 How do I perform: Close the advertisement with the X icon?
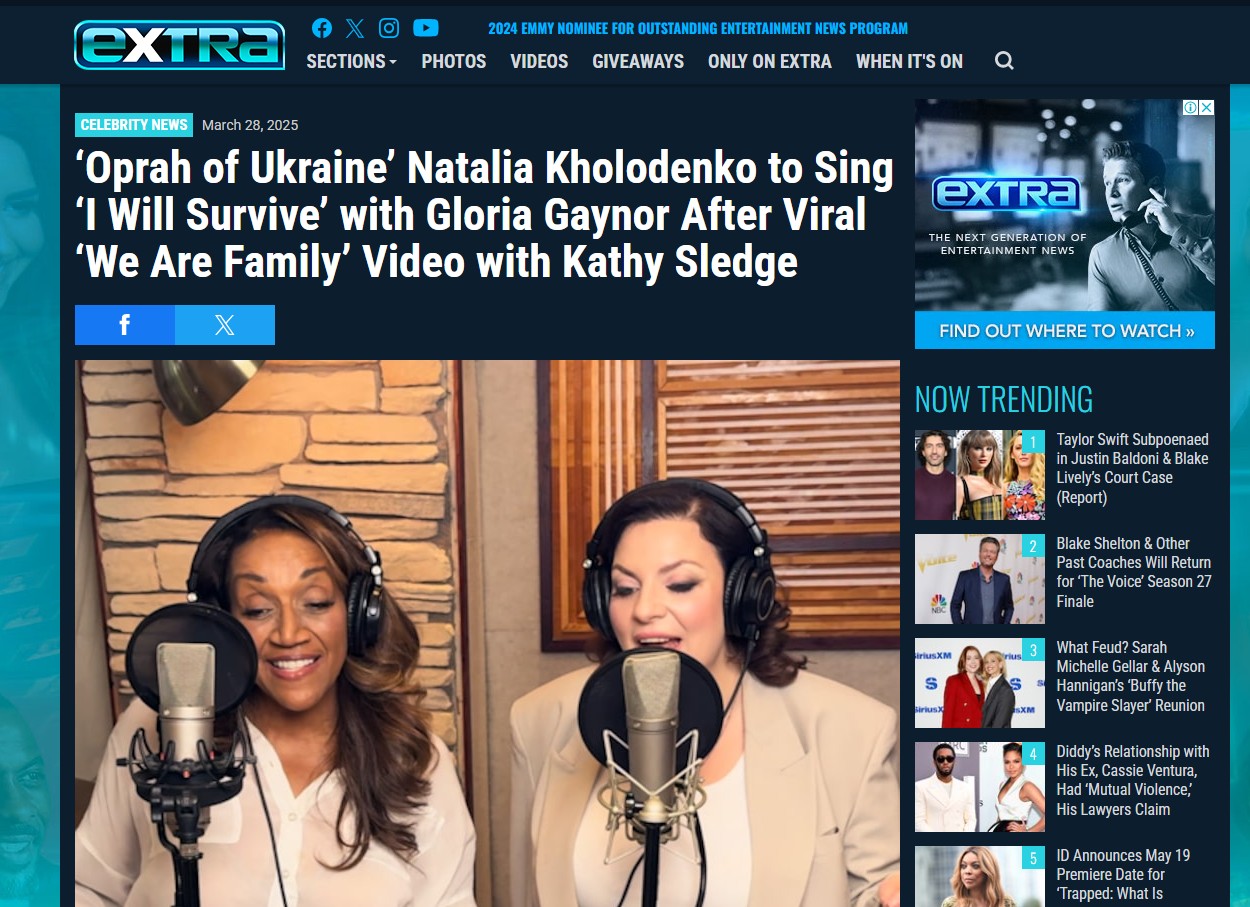[x=1207, y=107]
